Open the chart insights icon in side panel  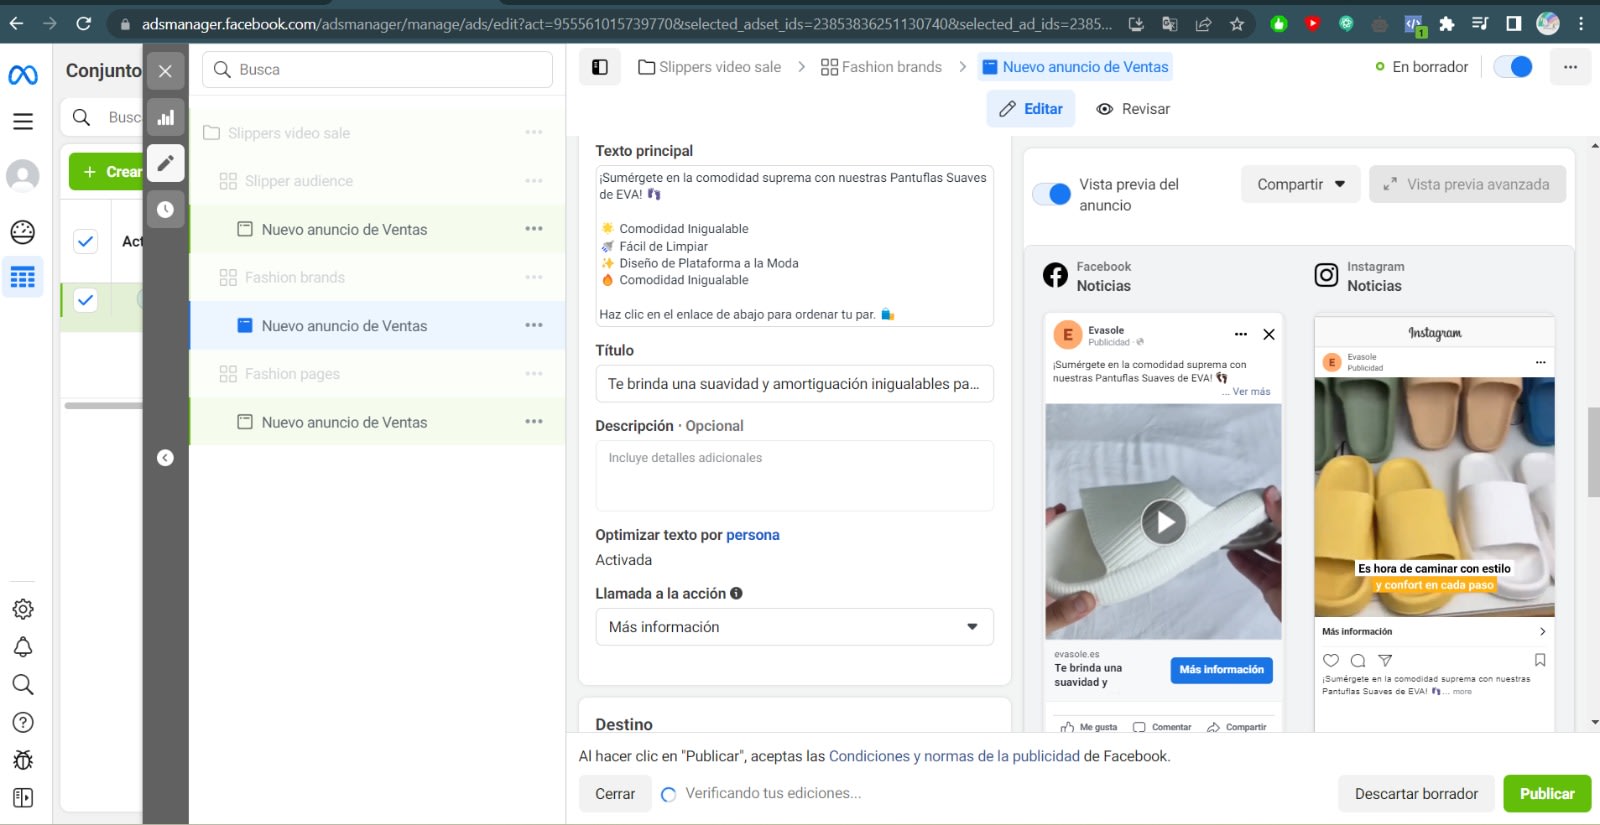[x=166, y=117]
